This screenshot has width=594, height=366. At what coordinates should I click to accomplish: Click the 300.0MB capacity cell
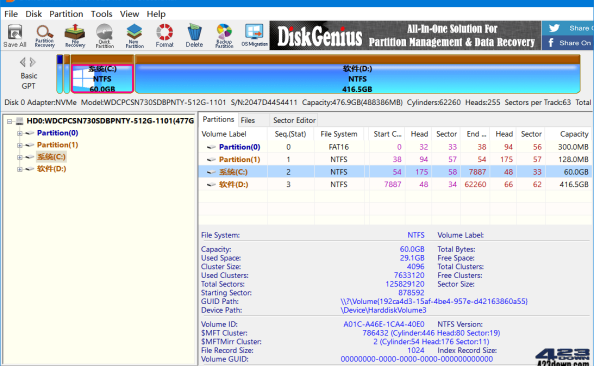pos(573,147)
